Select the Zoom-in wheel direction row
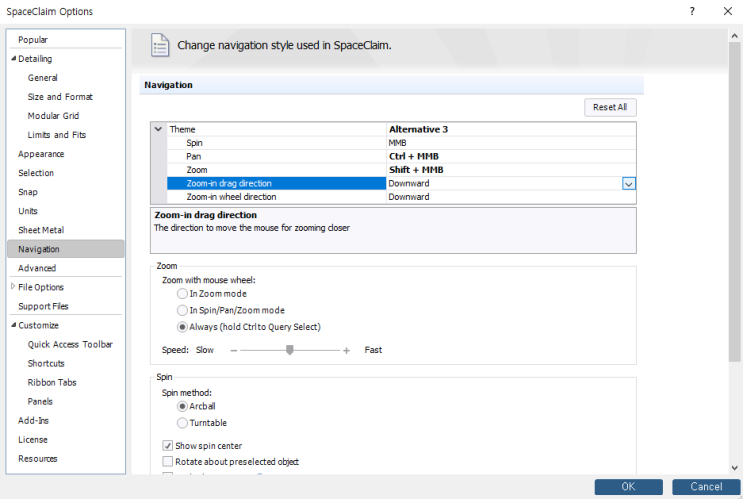Image resolution: width=743 pixels, height=499 pixels. tap(401, 197)
